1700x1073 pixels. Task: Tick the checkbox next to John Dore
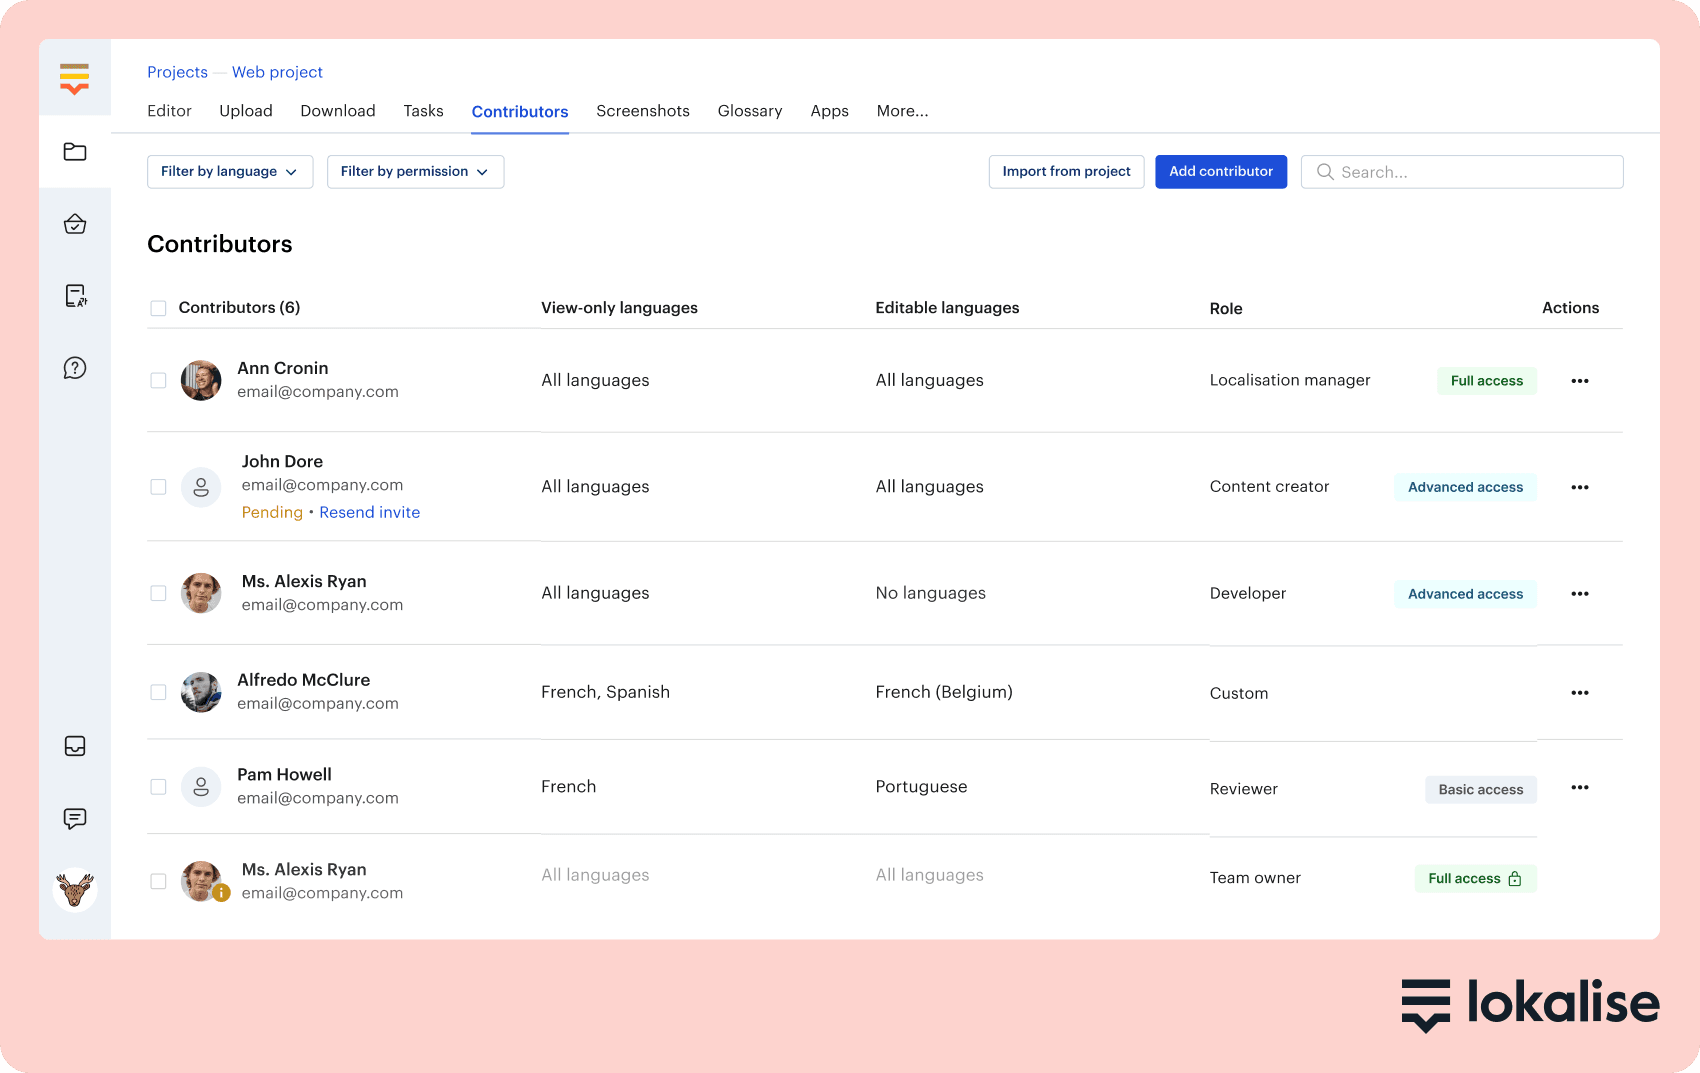158,487
